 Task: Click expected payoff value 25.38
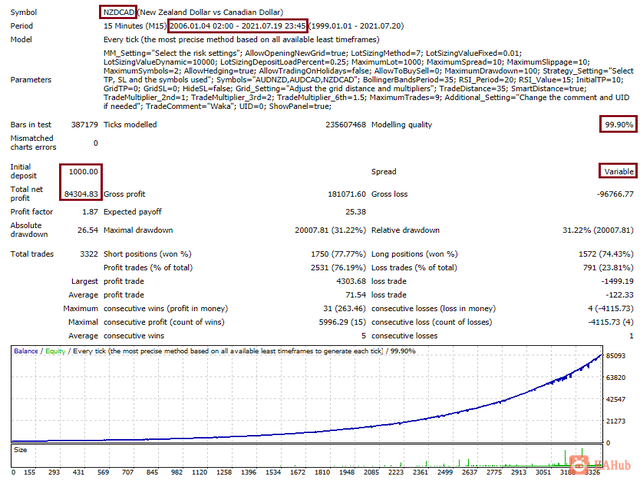pyautogui.click(x=356, y=212)
